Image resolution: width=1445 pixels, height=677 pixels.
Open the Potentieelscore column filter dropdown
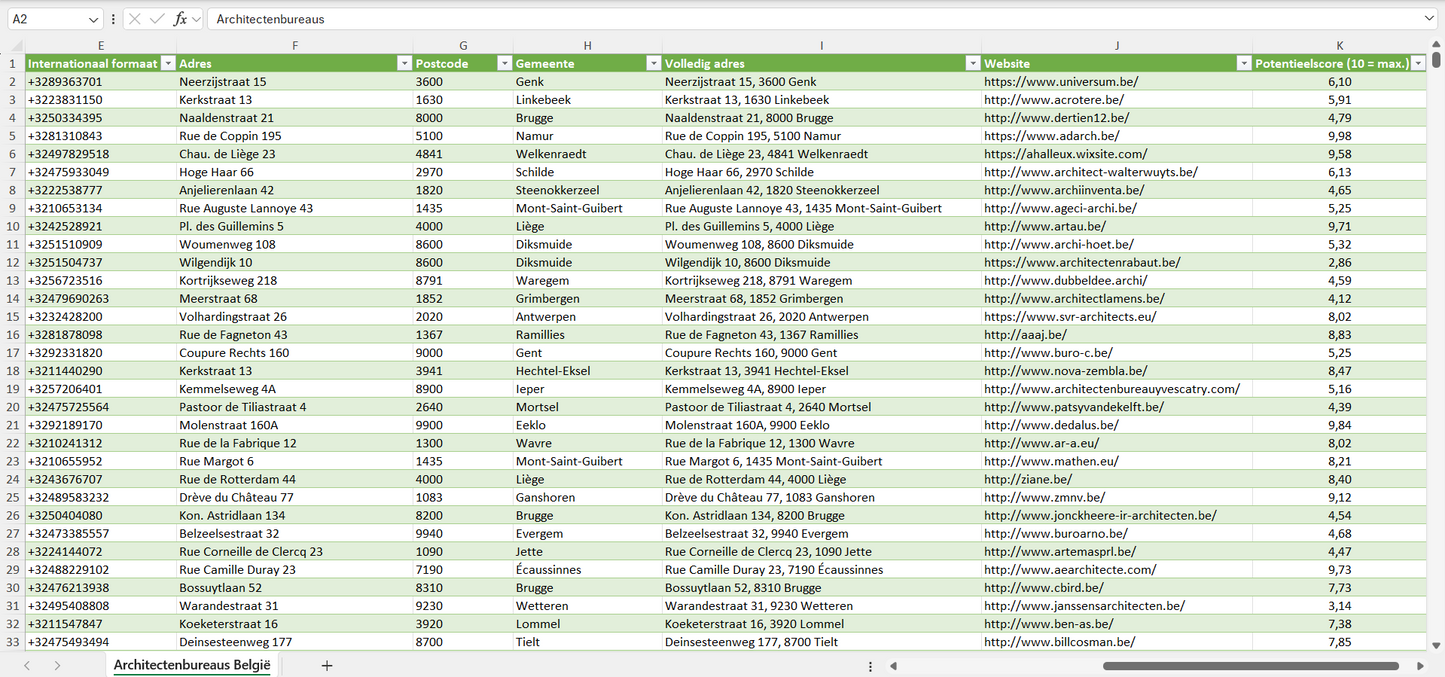[x=1417, y=64]
